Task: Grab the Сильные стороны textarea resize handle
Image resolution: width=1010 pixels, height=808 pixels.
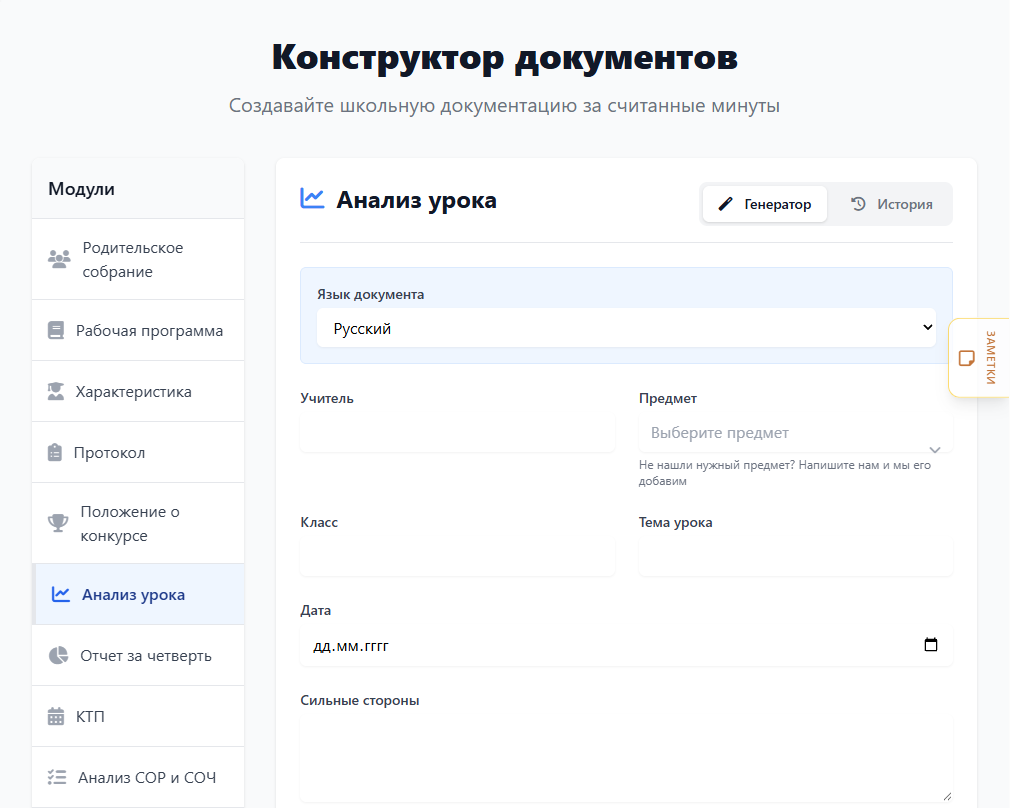Action: pyautogui.click(x=947, y=797)
